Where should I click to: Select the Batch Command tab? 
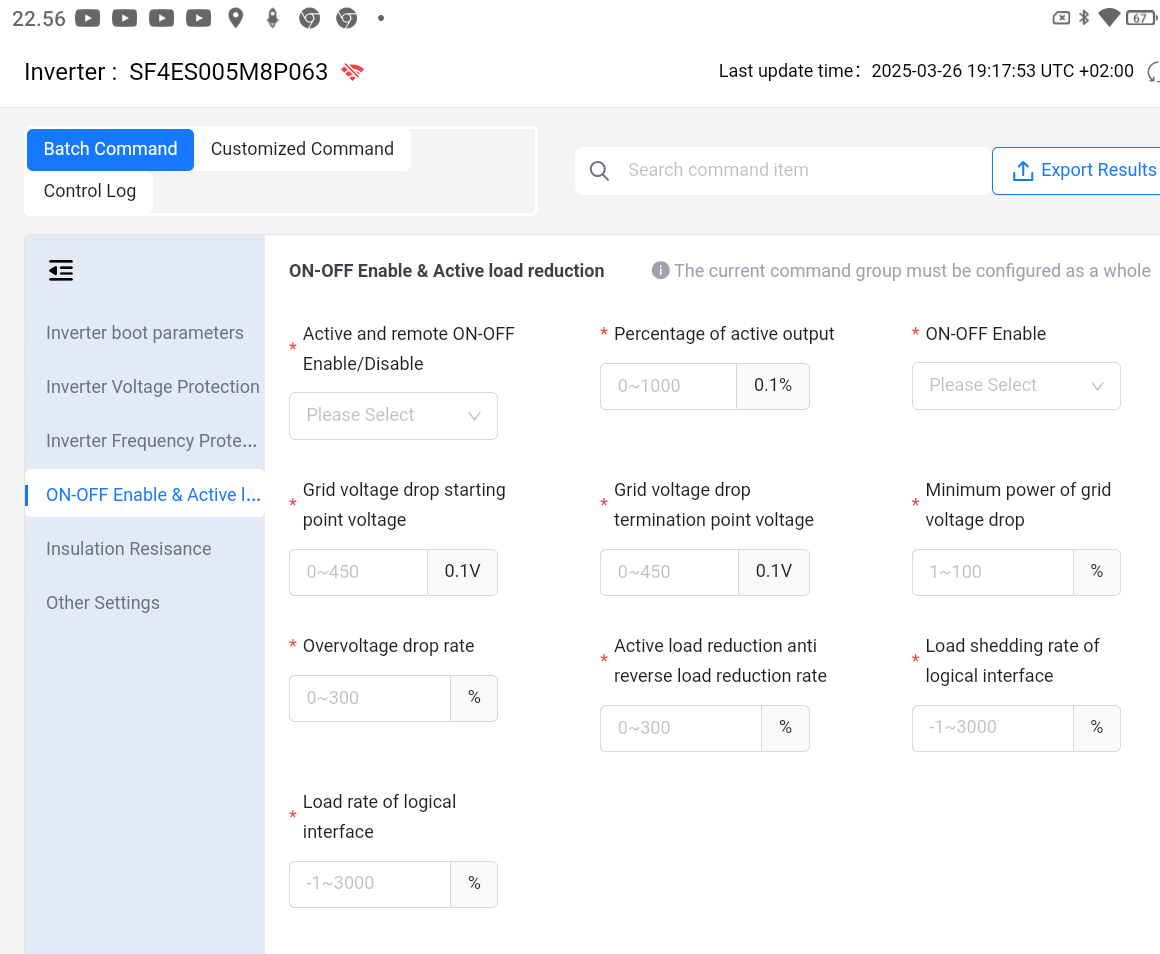(110, 149)
